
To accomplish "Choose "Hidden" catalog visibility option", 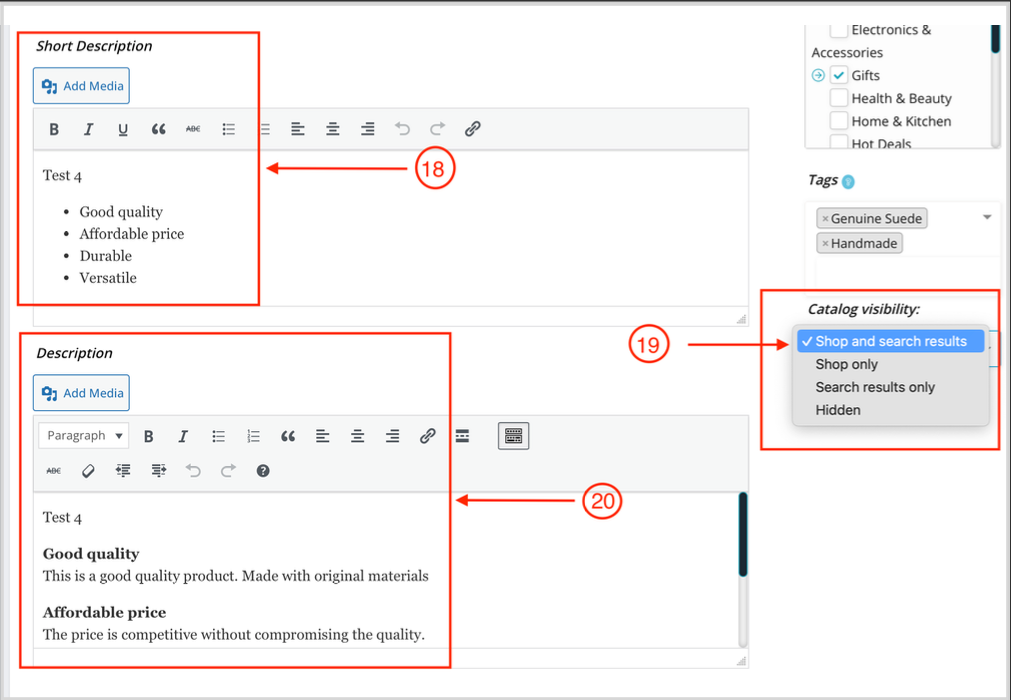I will [x=838, y=410].
